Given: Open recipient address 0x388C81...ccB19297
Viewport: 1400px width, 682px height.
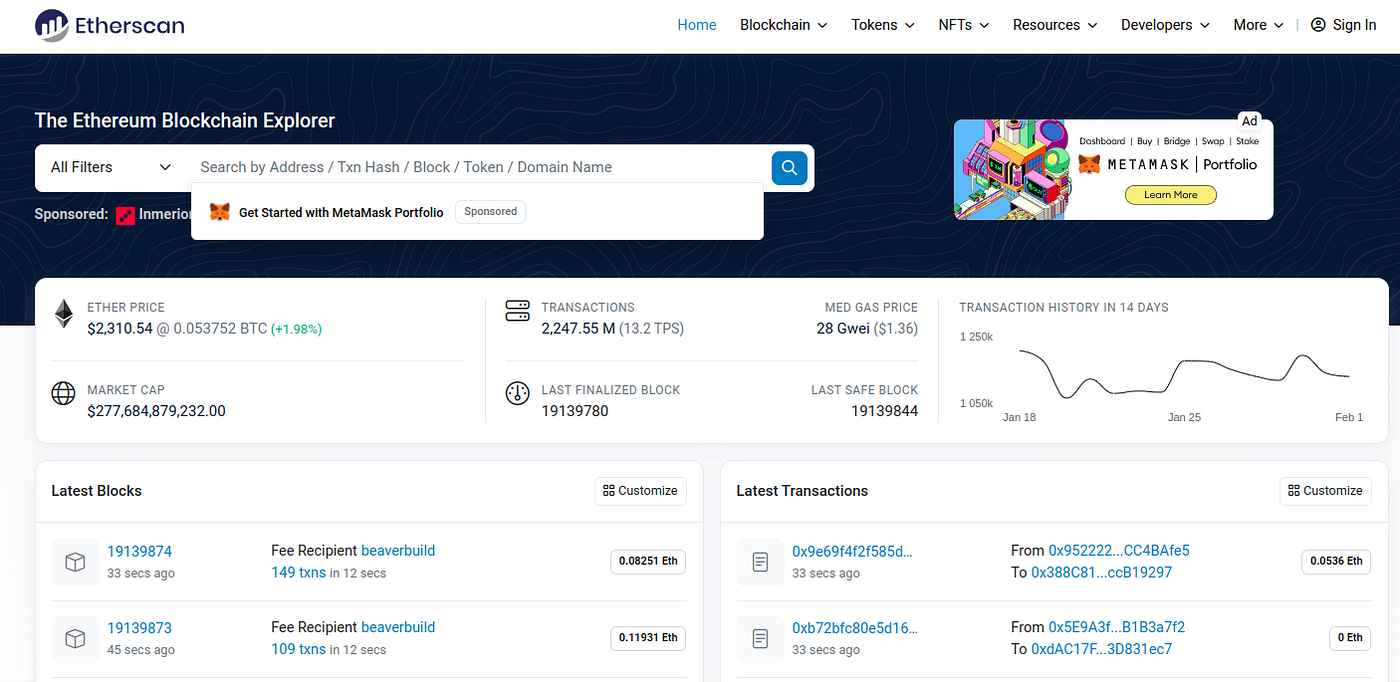Looking at the screenshot, I should (x=1102, y=573).
